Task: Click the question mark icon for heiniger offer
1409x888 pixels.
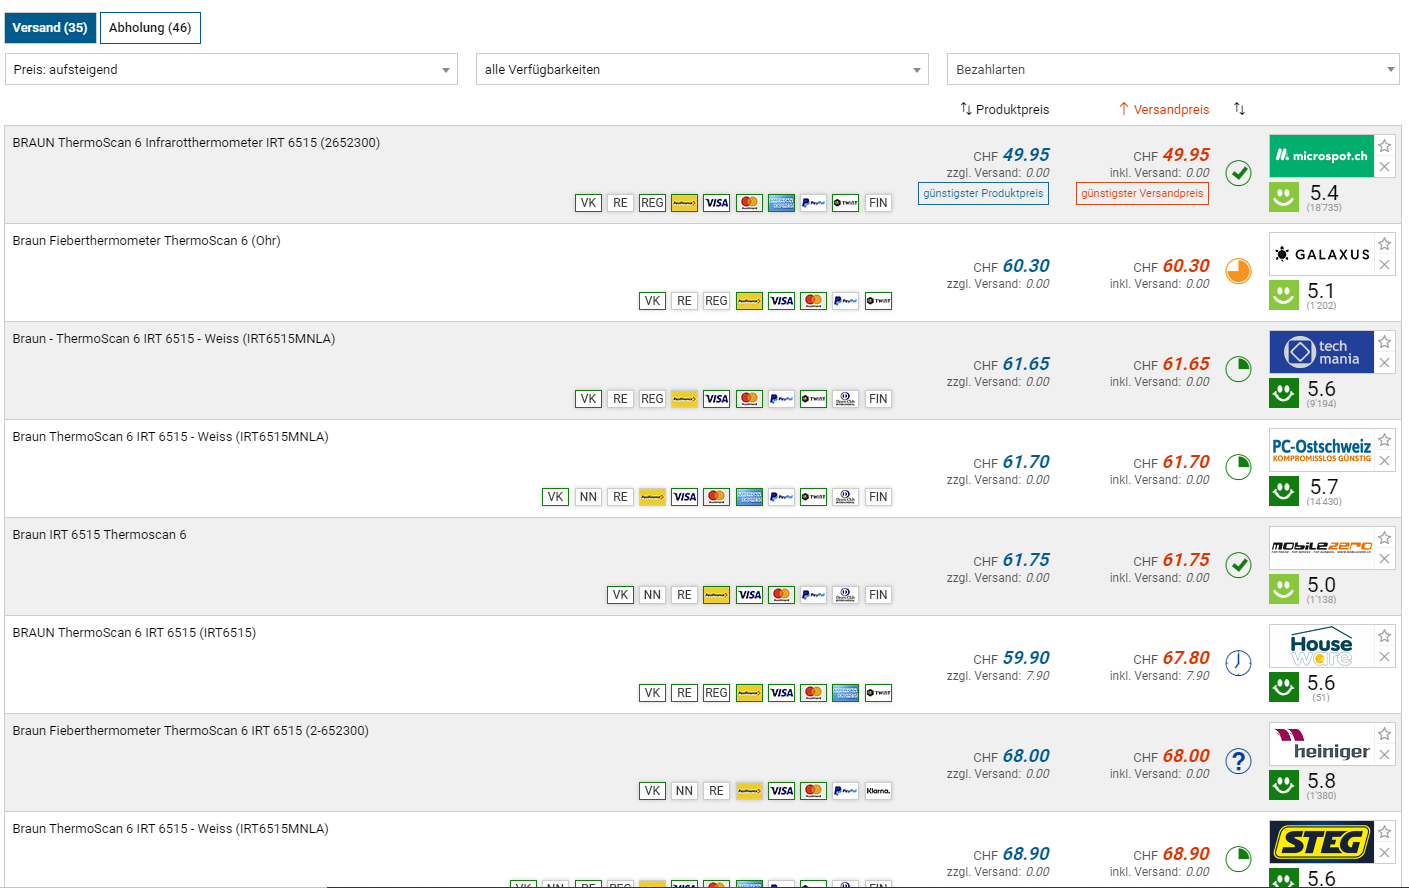Action: [x=1238, y=761]
